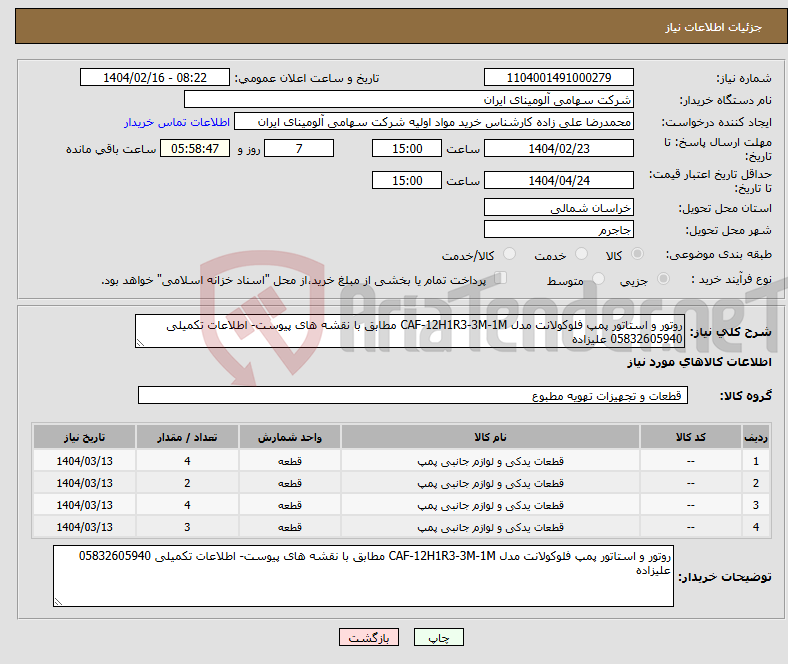Click the تاریخ نیاز column header
Screen dimensions: 788x664
(x=84, y=437)
